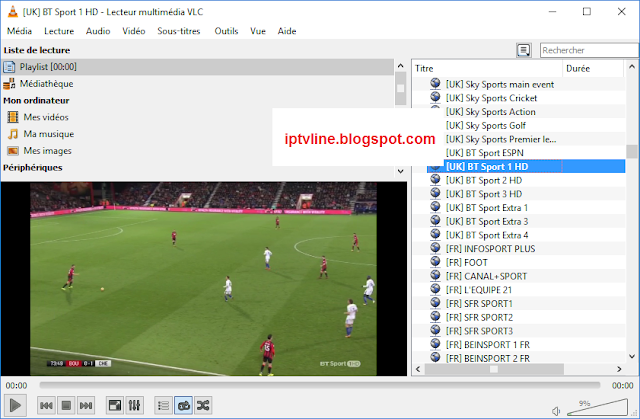The image size is (640, 419).
Task: Select [FR] L'EQUIPE 21 channel
Action: tap(479, 290)
